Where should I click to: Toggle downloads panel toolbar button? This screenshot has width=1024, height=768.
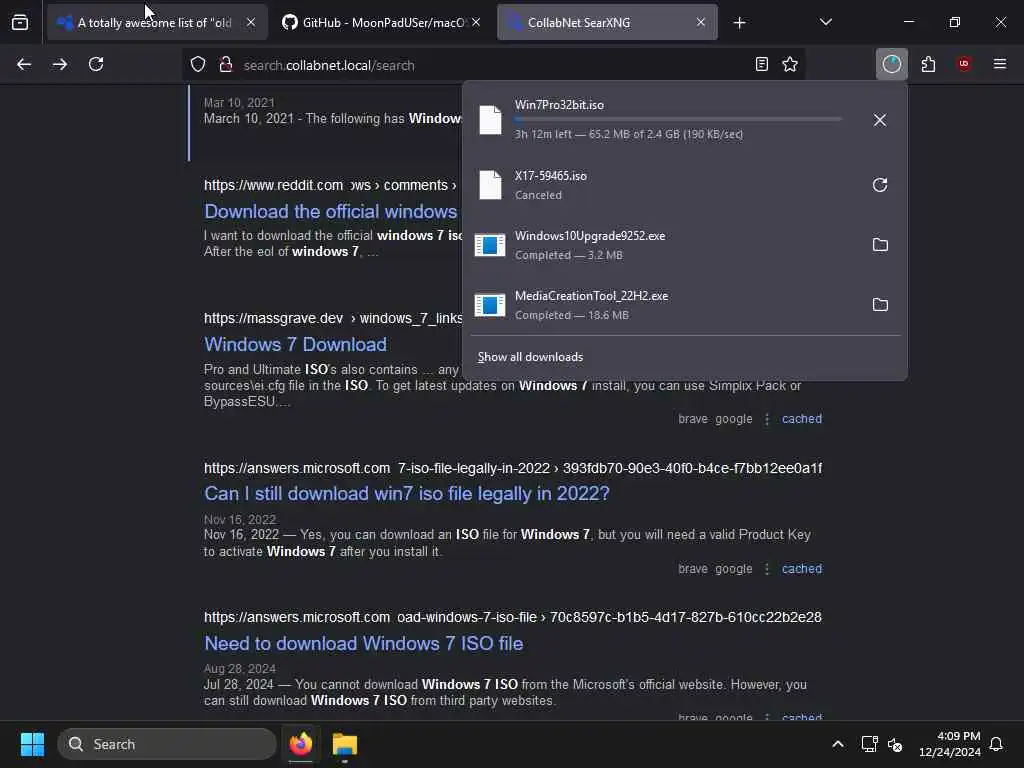(x=891, y=64)
